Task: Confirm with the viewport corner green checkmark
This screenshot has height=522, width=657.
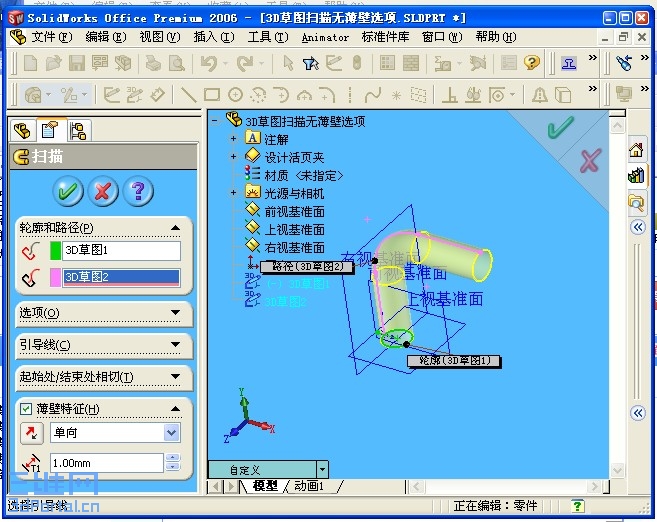Action: 560,127
